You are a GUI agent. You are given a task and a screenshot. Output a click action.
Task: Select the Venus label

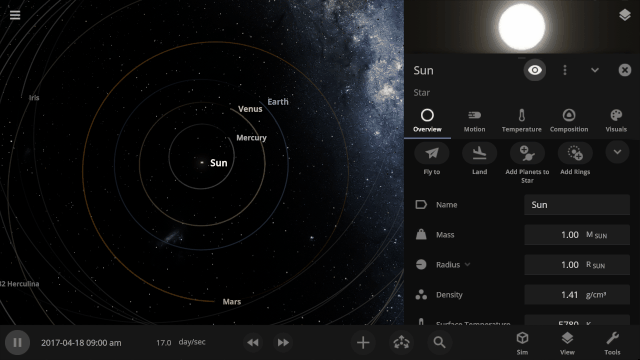click(x=250, y=109)
